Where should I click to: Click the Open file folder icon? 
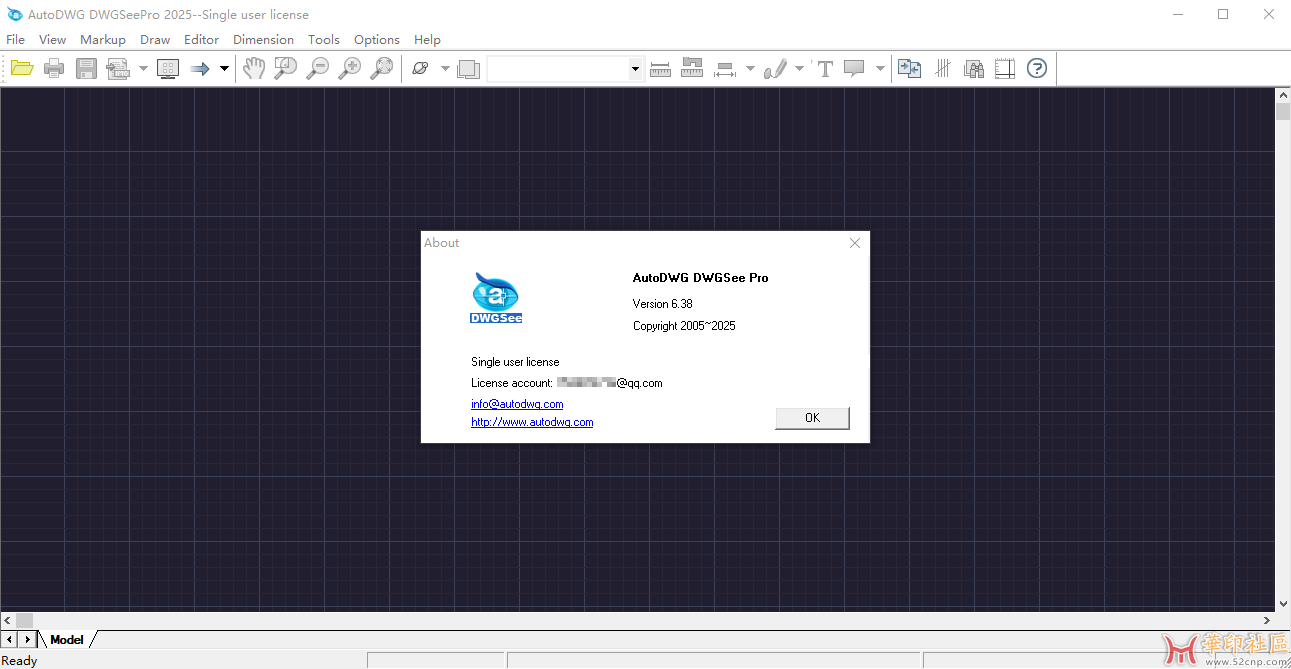click(x=22, y=68)
